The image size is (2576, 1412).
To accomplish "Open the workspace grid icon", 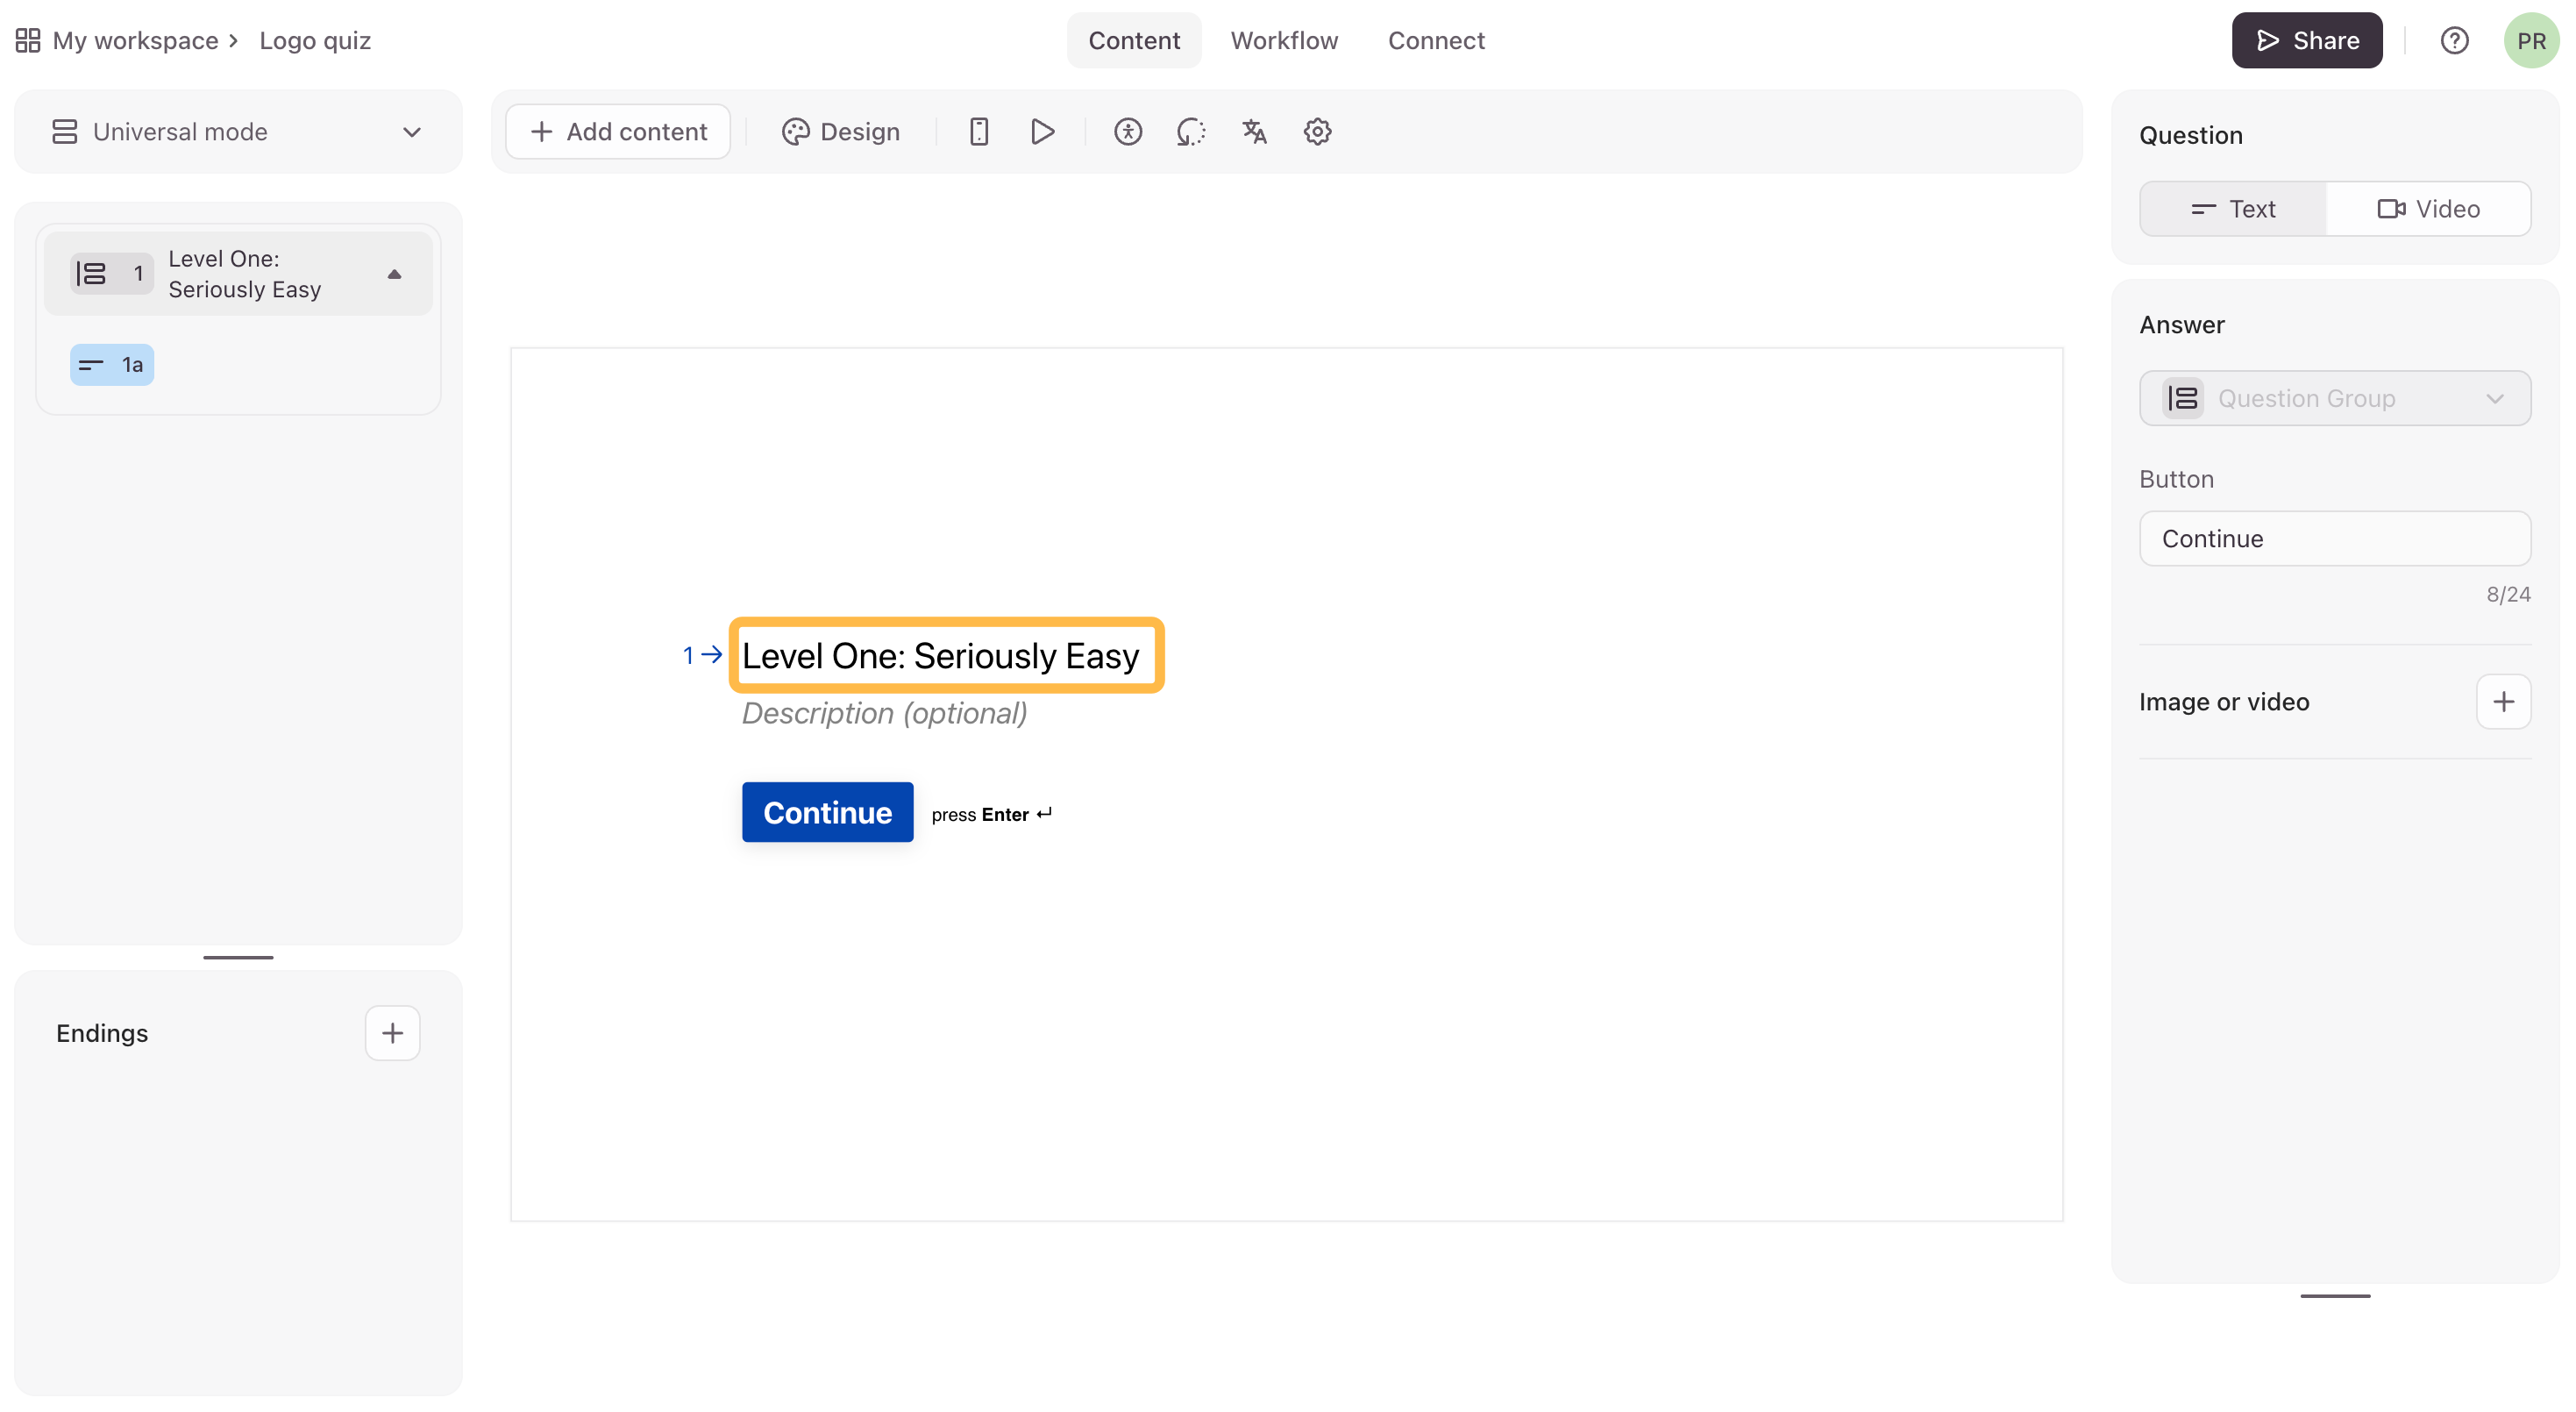I will pos(28,40).
